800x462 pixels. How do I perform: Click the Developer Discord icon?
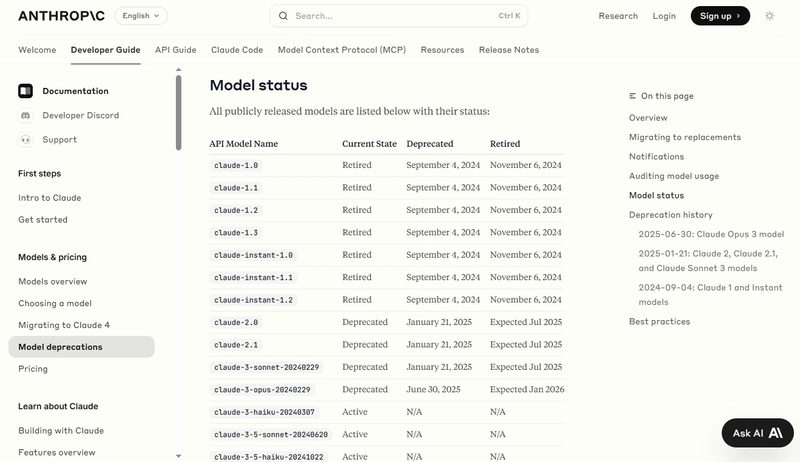click(26, 115)
